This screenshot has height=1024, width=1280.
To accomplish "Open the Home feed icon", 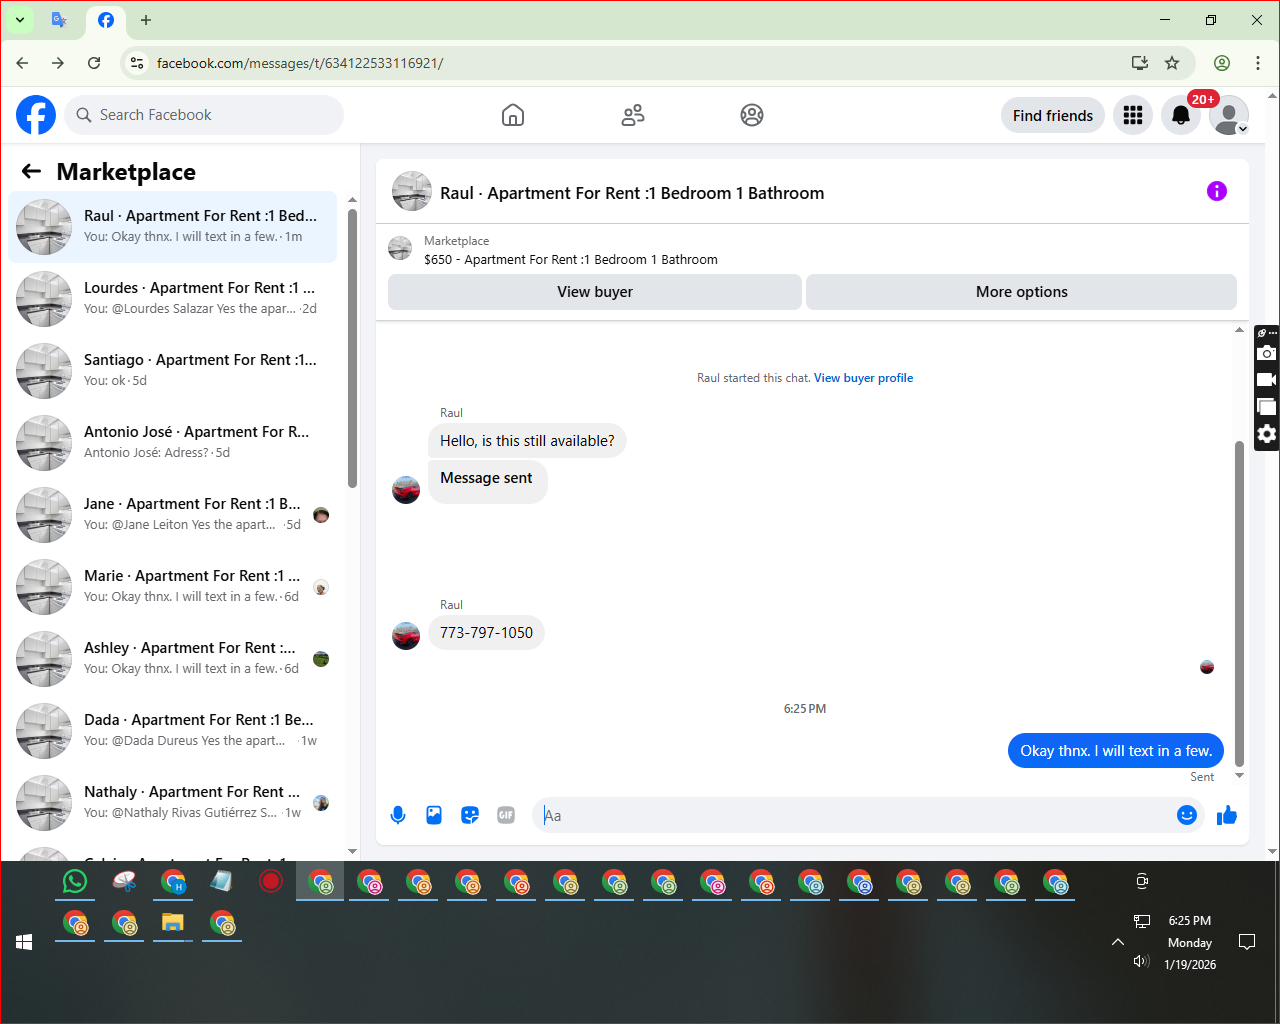I will [513, 115].
